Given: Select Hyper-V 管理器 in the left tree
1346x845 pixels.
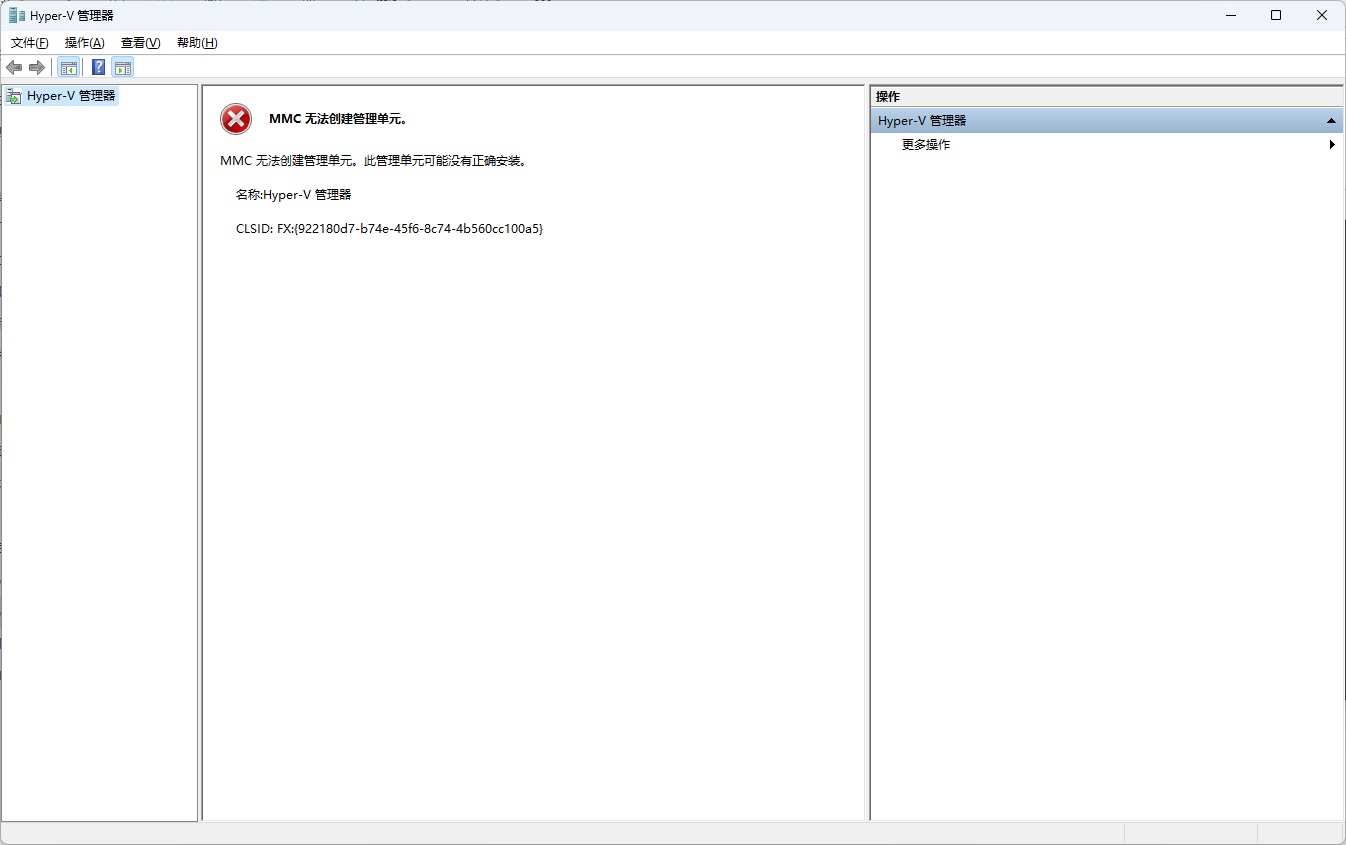Looking at the screenshot, I should point(71,96).
